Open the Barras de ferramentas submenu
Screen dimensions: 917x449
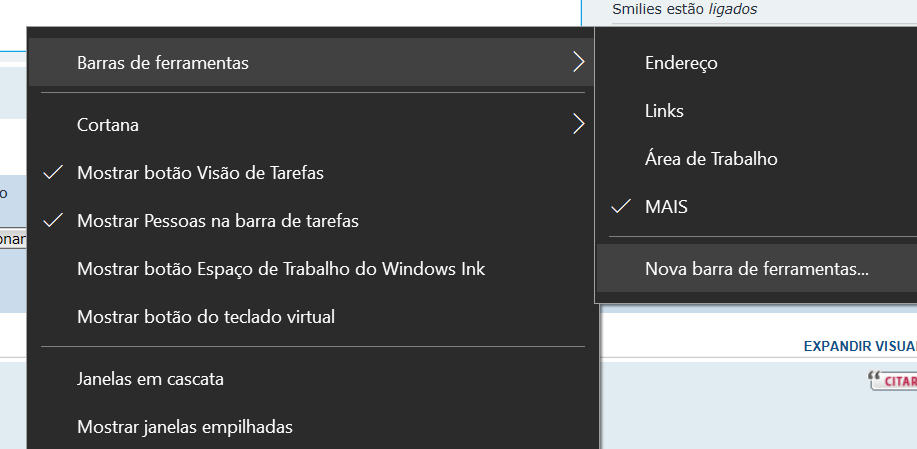pyautogui.click(x=163, y=63)
